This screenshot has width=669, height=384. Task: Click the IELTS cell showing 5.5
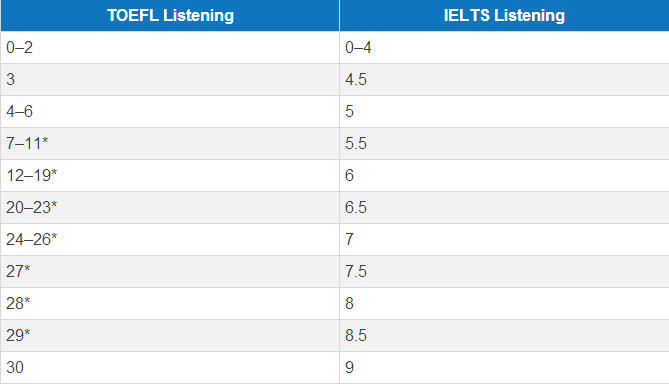(x=504, y=143)
